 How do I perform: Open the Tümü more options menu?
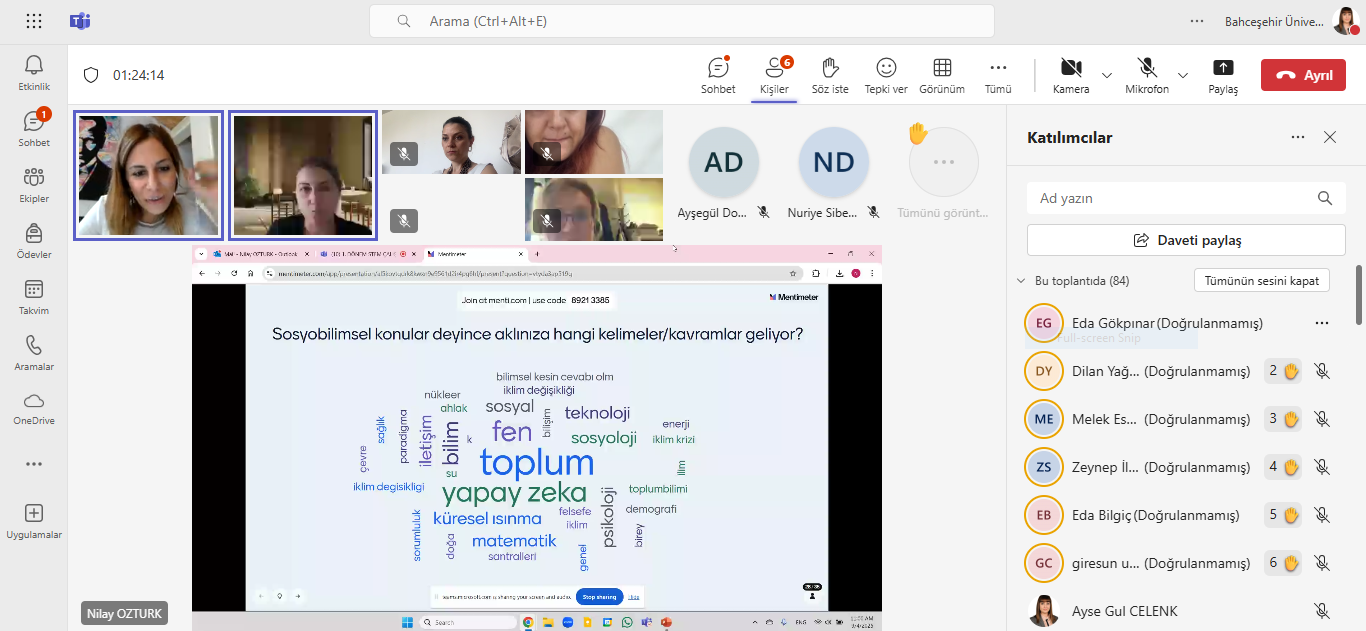pos(998,68)
